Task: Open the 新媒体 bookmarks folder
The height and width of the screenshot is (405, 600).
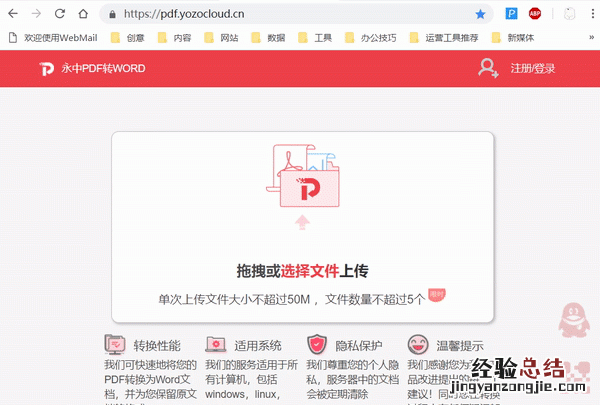Action: tap(513, 38)
